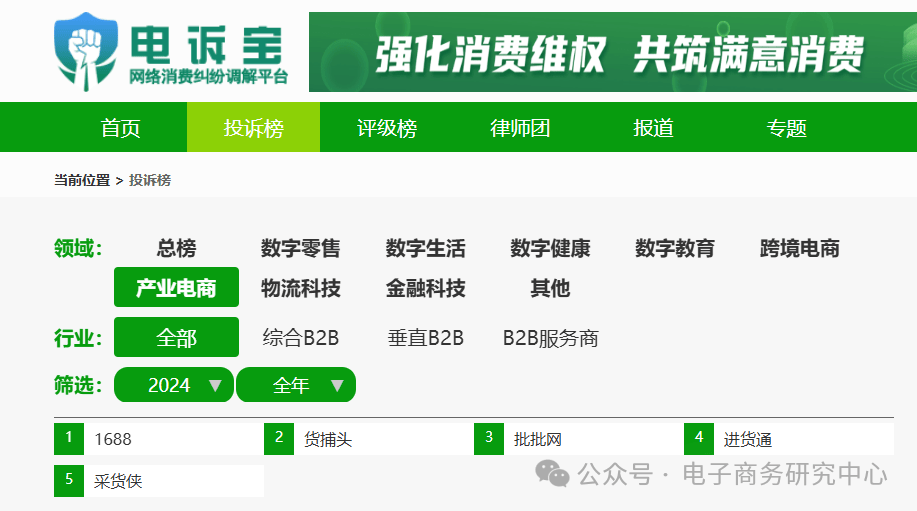Image resolution: width=917 pixels, height=511 pixels.
Task: Click the 当前位置 breadcrumb label
Action: click(82, 180)
